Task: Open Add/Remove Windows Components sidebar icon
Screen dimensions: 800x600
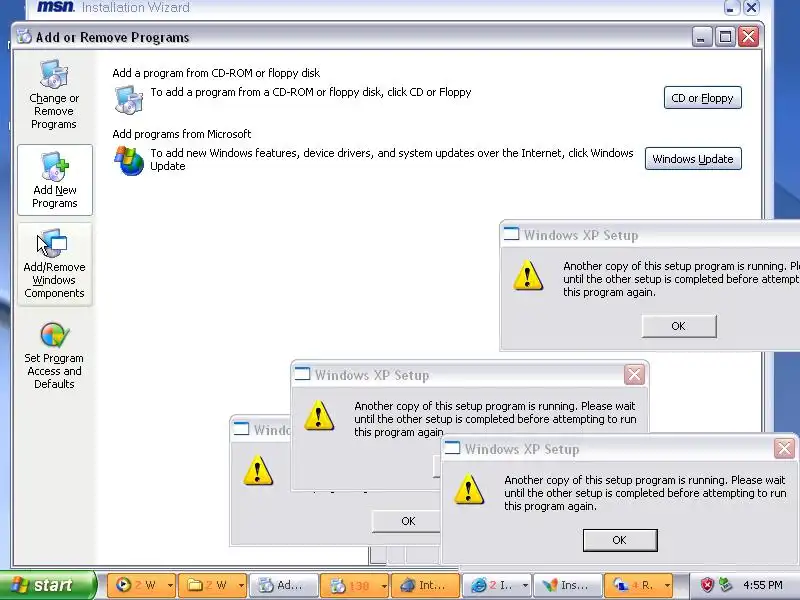Action: tap(54, 264)
